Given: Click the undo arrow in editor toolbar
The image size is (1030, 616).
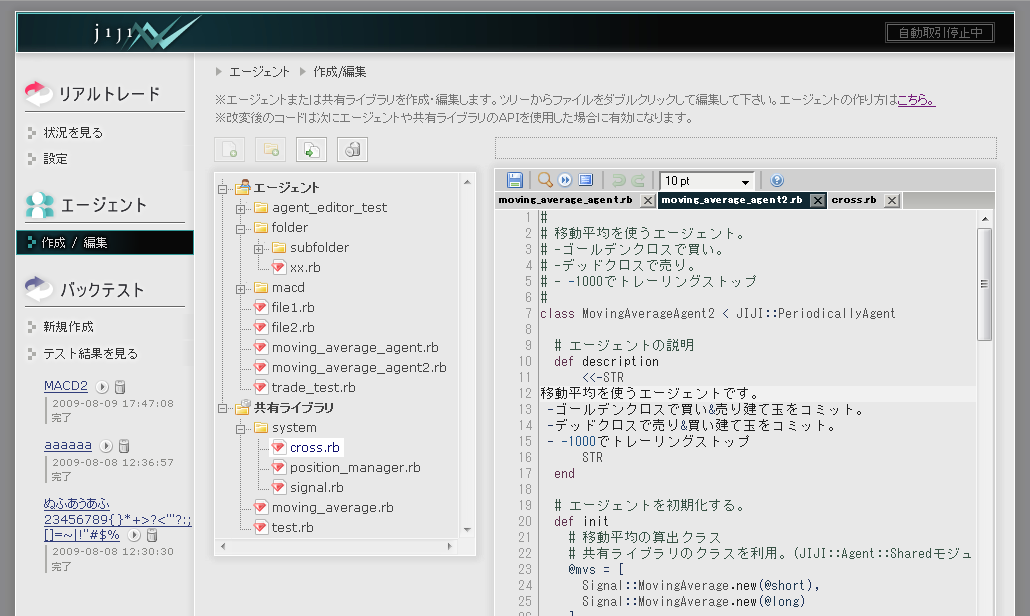Looking at the screenshot, I should pos(618,180).
